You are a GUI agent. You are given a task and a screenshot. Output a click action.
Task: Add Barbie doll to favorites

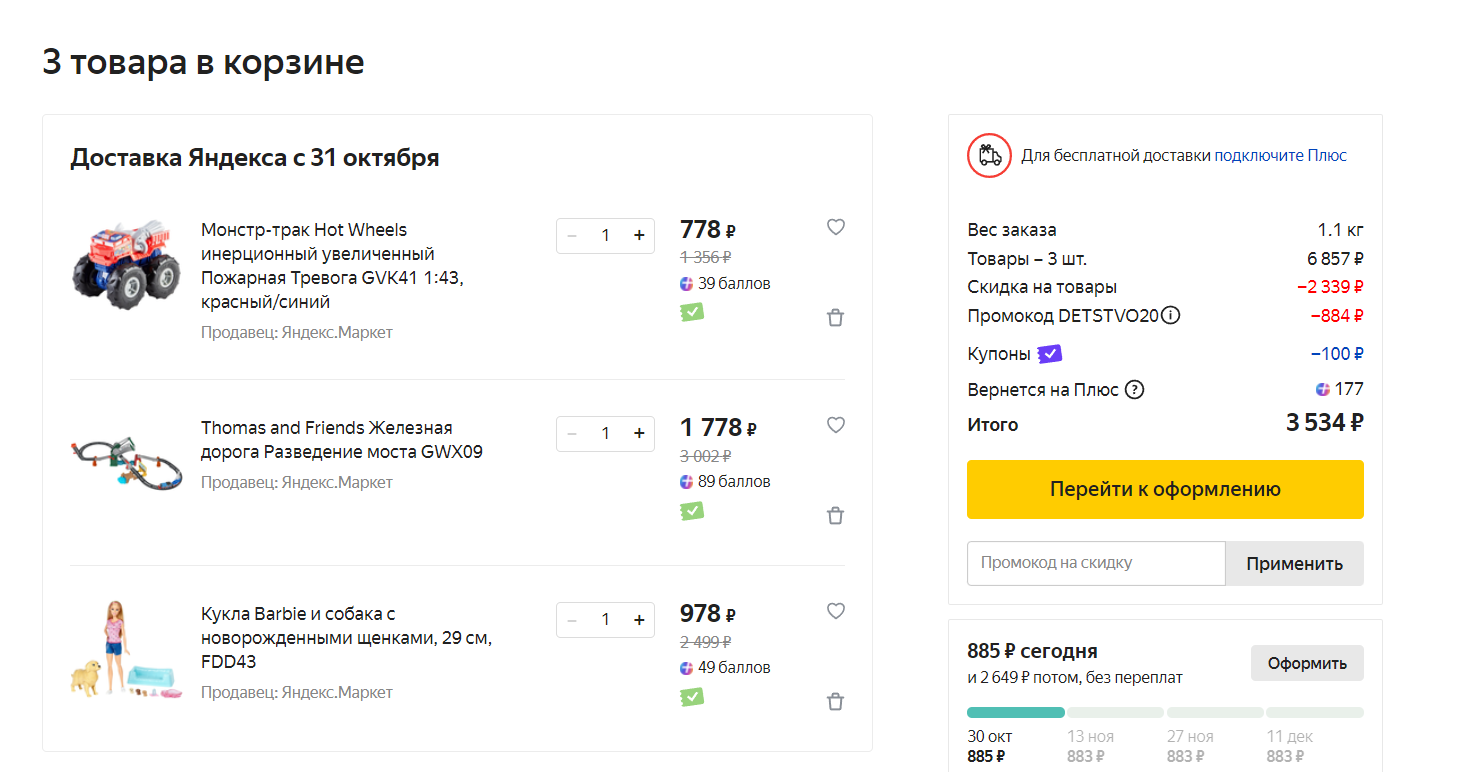click(836, 611)
